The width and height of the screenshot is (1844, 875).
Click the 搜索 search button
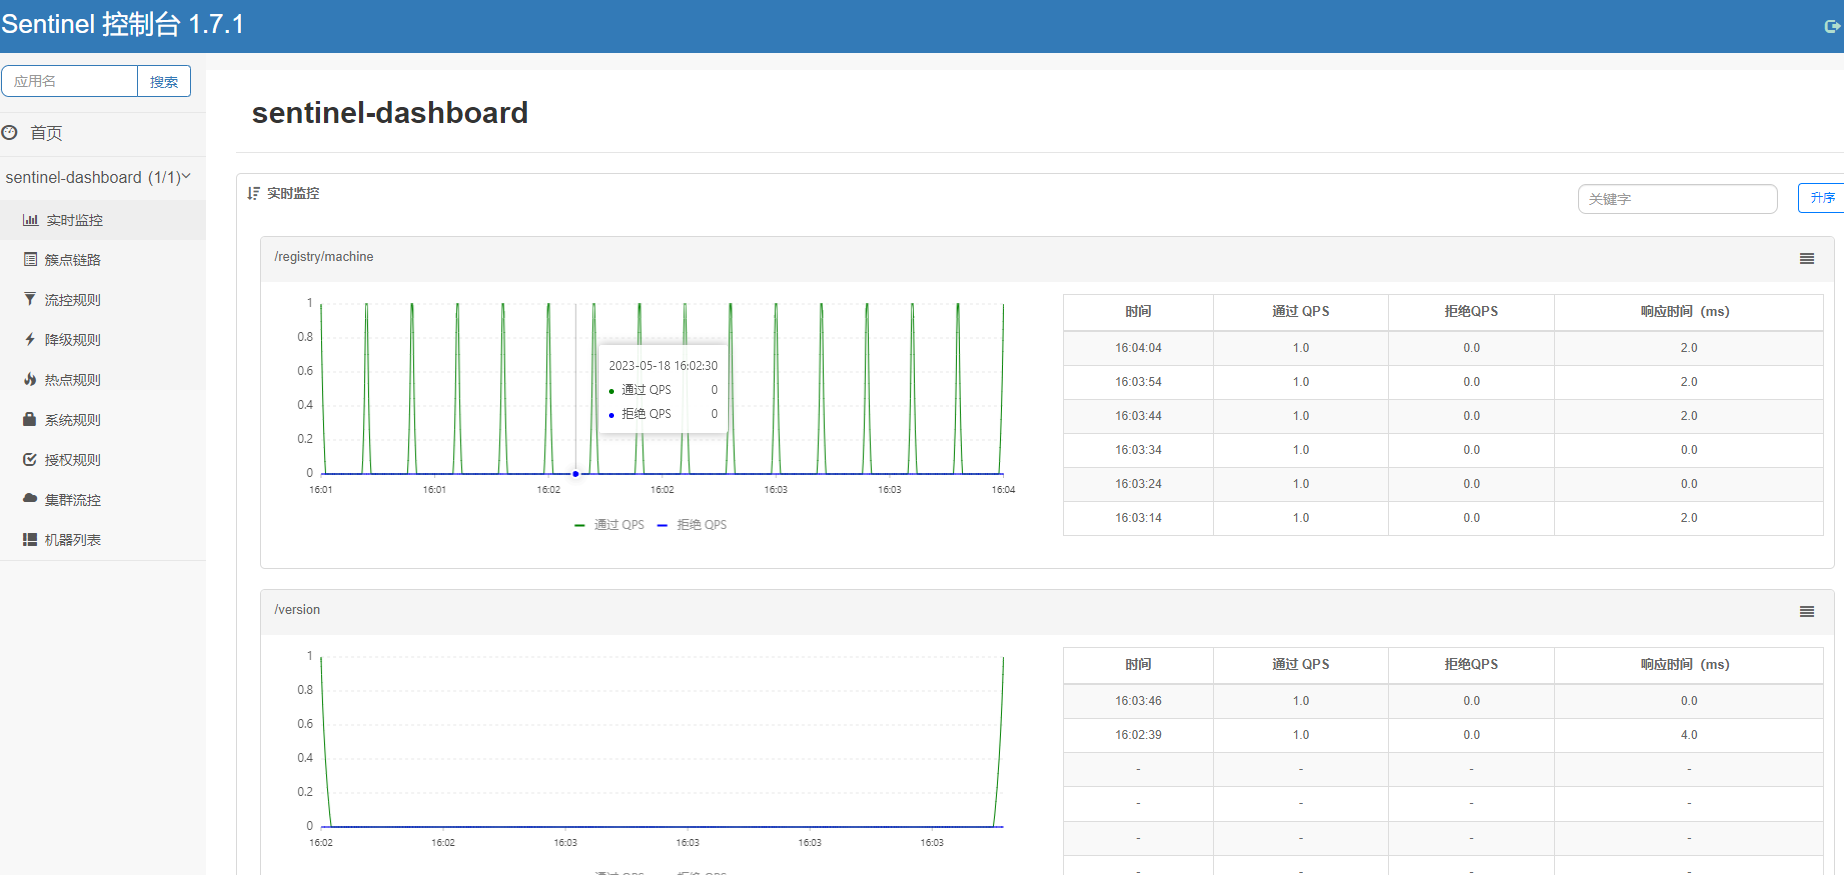(x=164, y=81)
